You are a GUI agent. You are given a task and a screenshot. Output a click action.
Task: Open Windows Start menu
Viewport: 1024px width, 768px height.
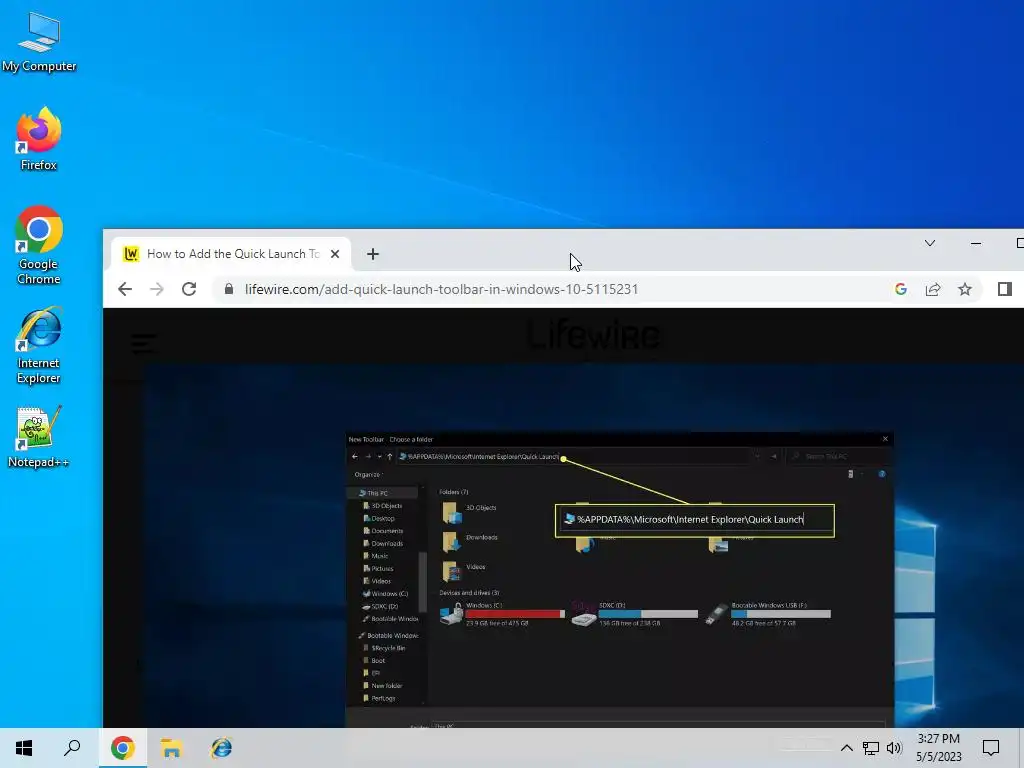(24, 748)
